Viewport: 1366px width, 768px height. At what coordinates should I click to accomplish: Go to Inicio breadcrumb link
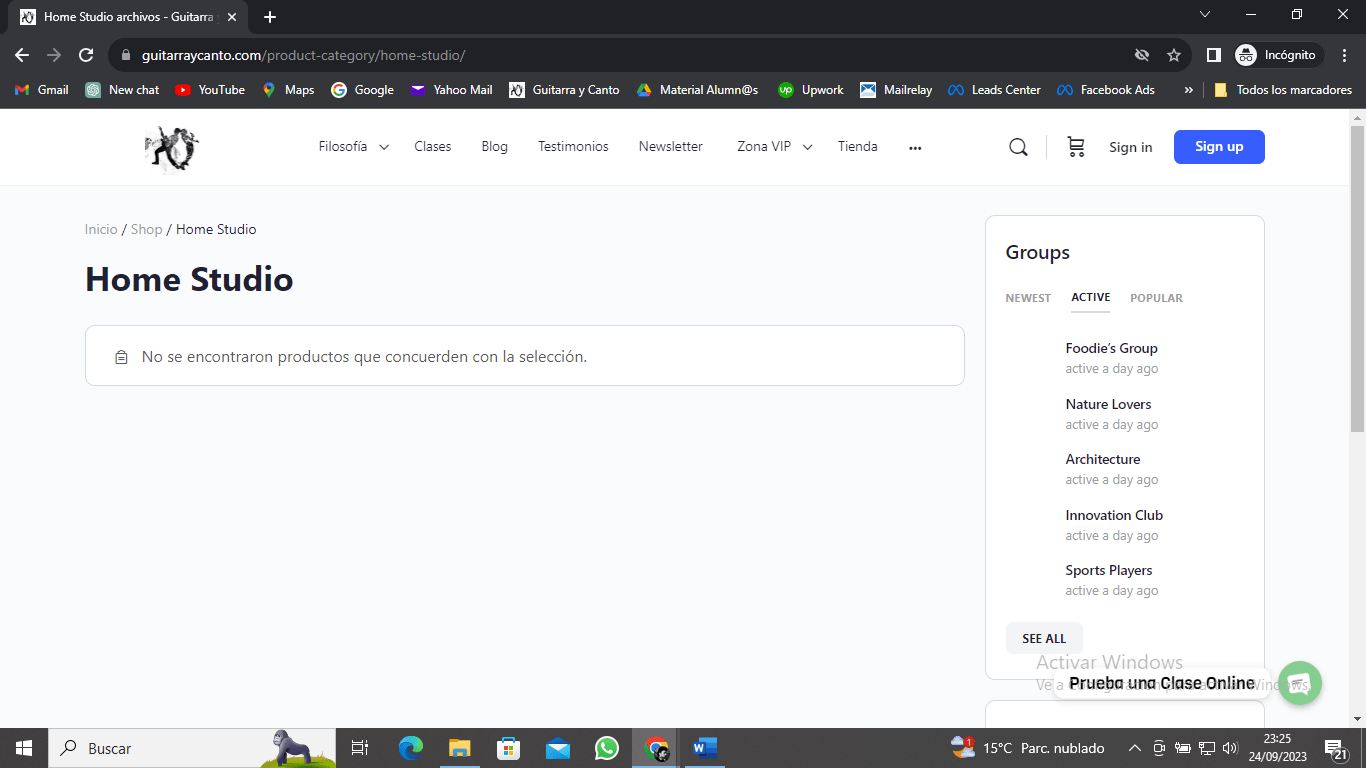[x=101, y=229]
